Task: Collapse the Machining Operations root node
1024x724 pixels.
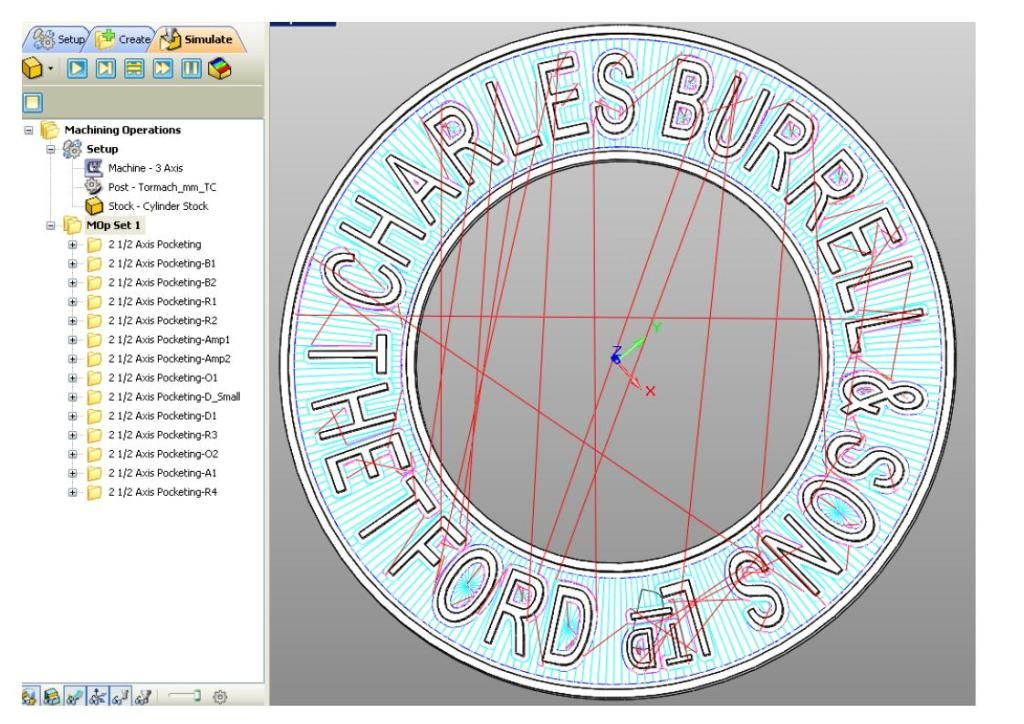Action: click(x=29, y=130)
